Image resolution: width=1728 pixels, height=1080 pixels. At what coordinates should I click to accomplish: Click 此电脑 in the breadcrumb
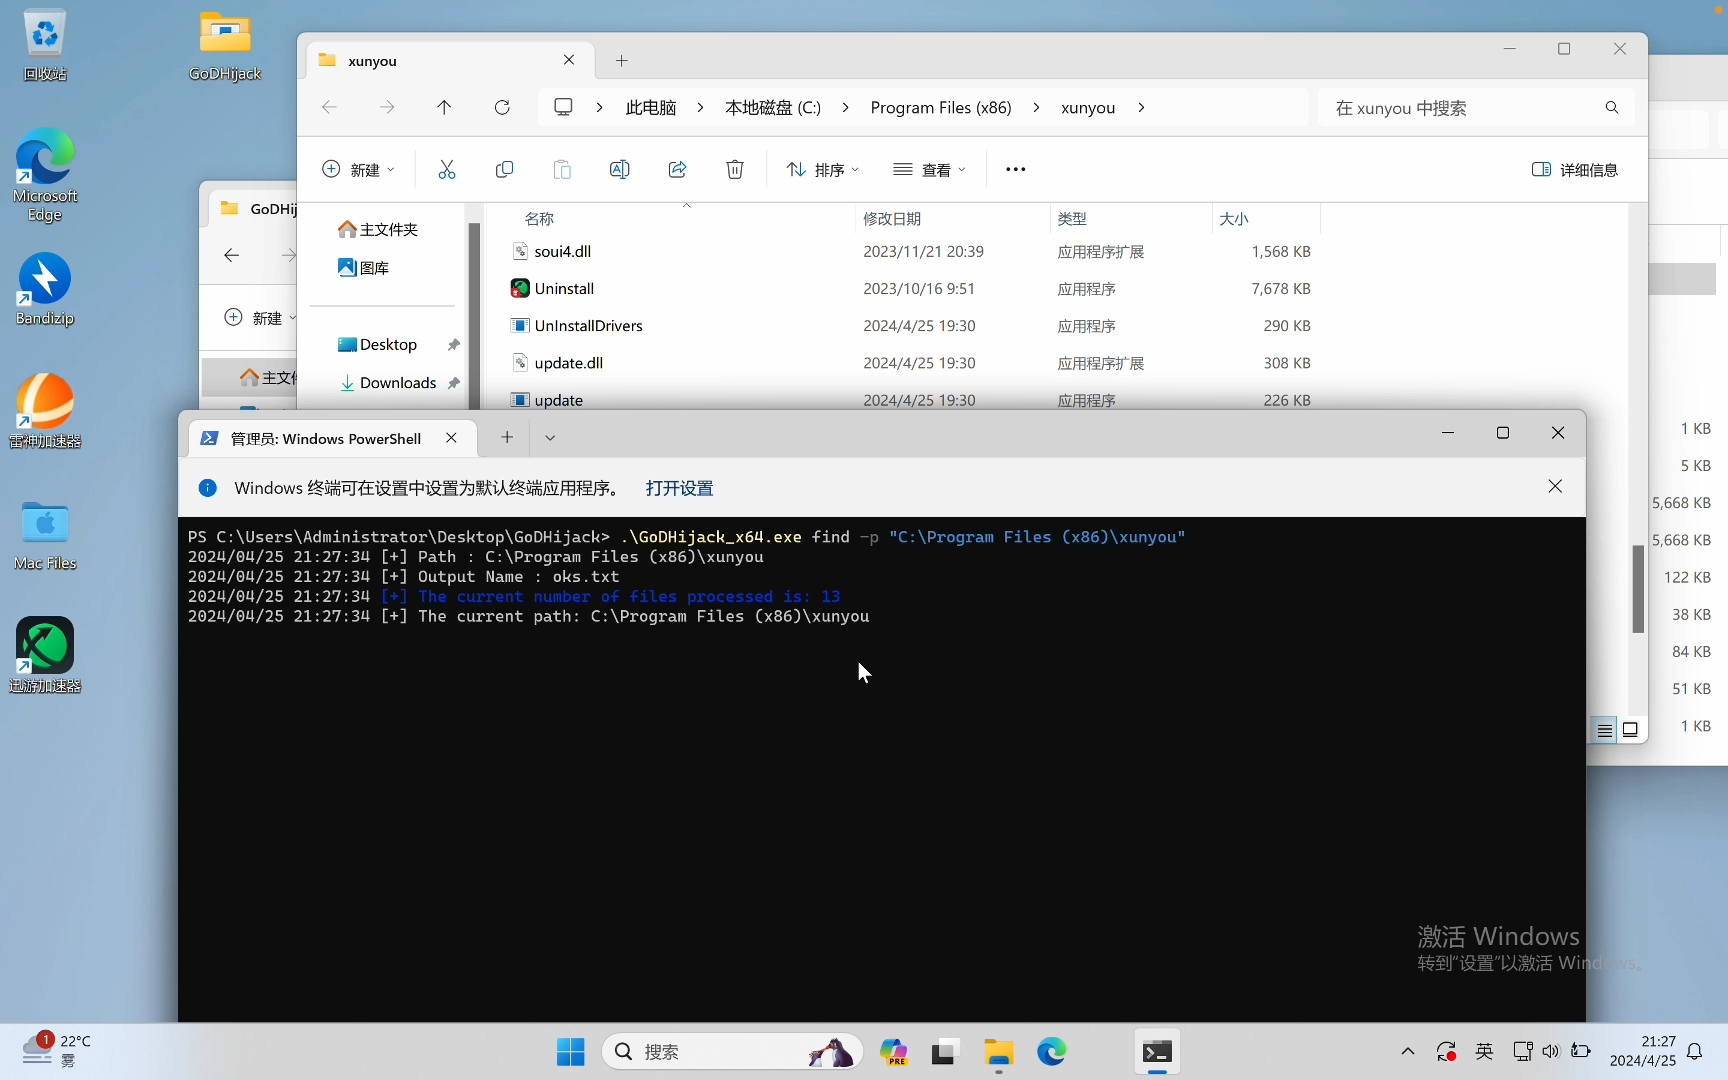(x=651, y=107)
